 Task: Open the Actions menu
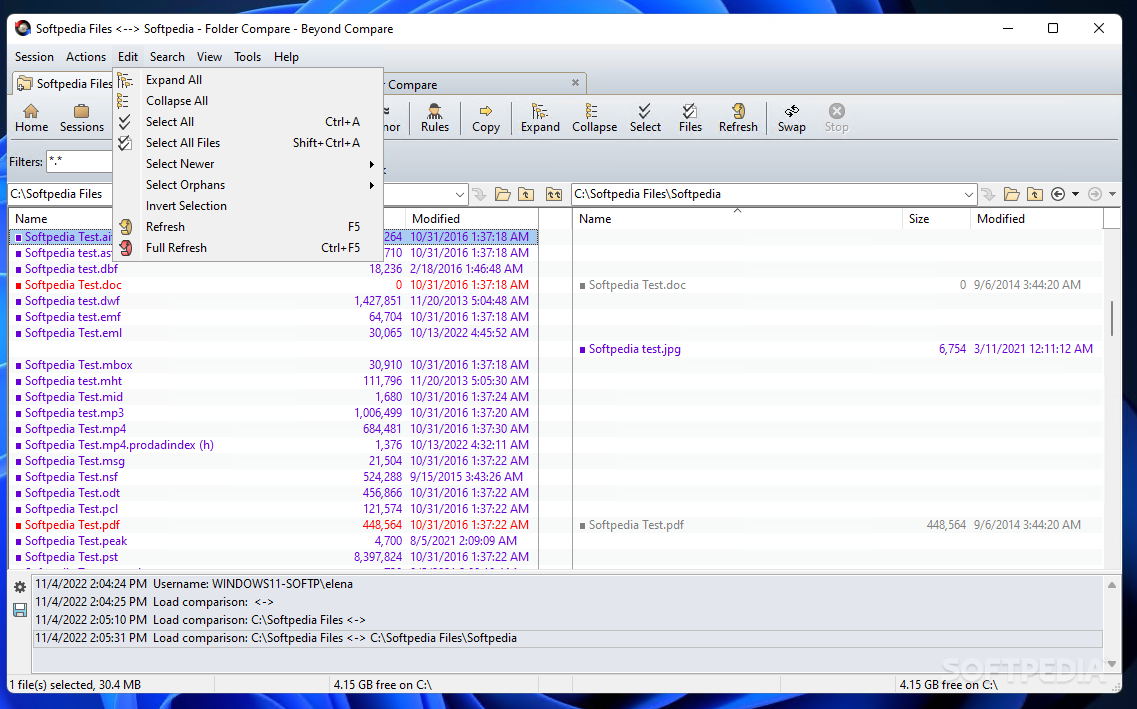click(x=86, y=57)
